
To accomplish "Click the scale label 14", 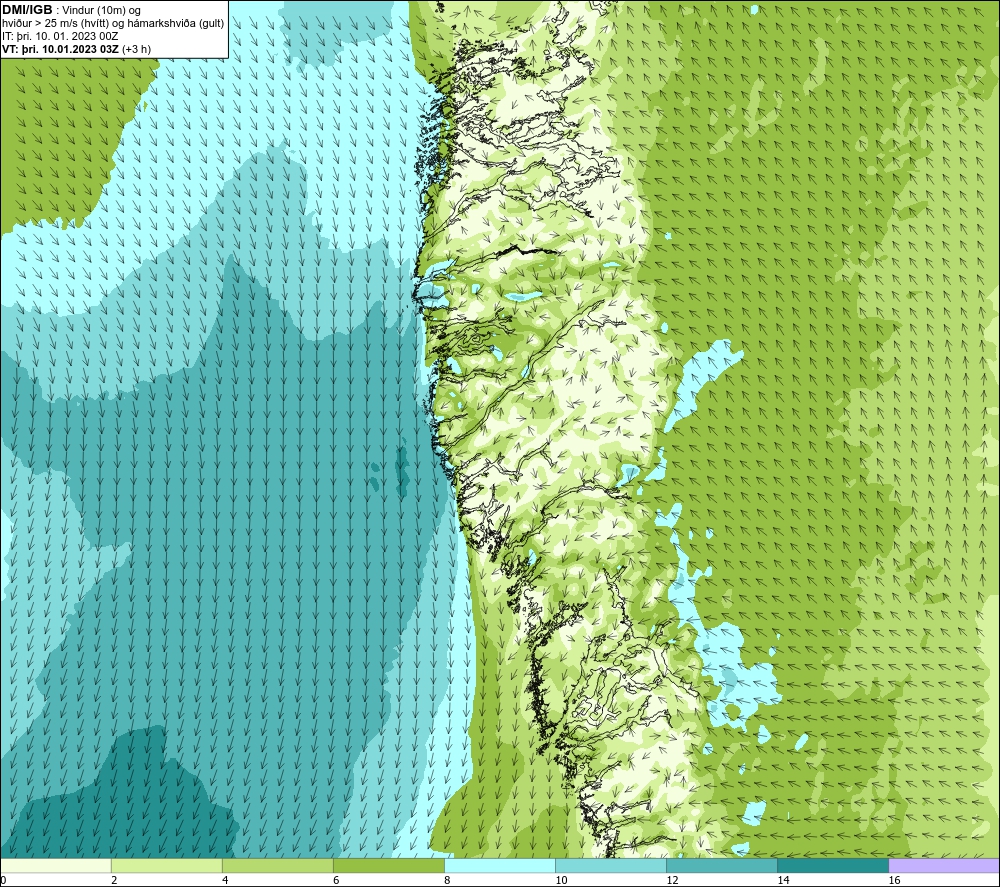I will point(783,881).
